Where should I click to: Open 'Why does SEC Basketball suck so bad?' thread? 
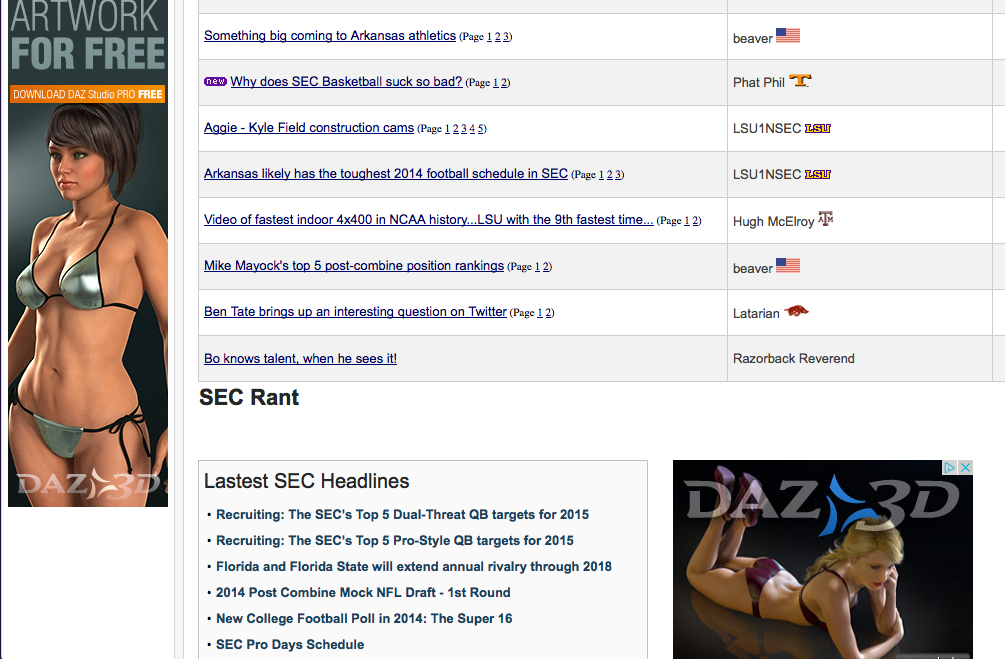point(346,82)
